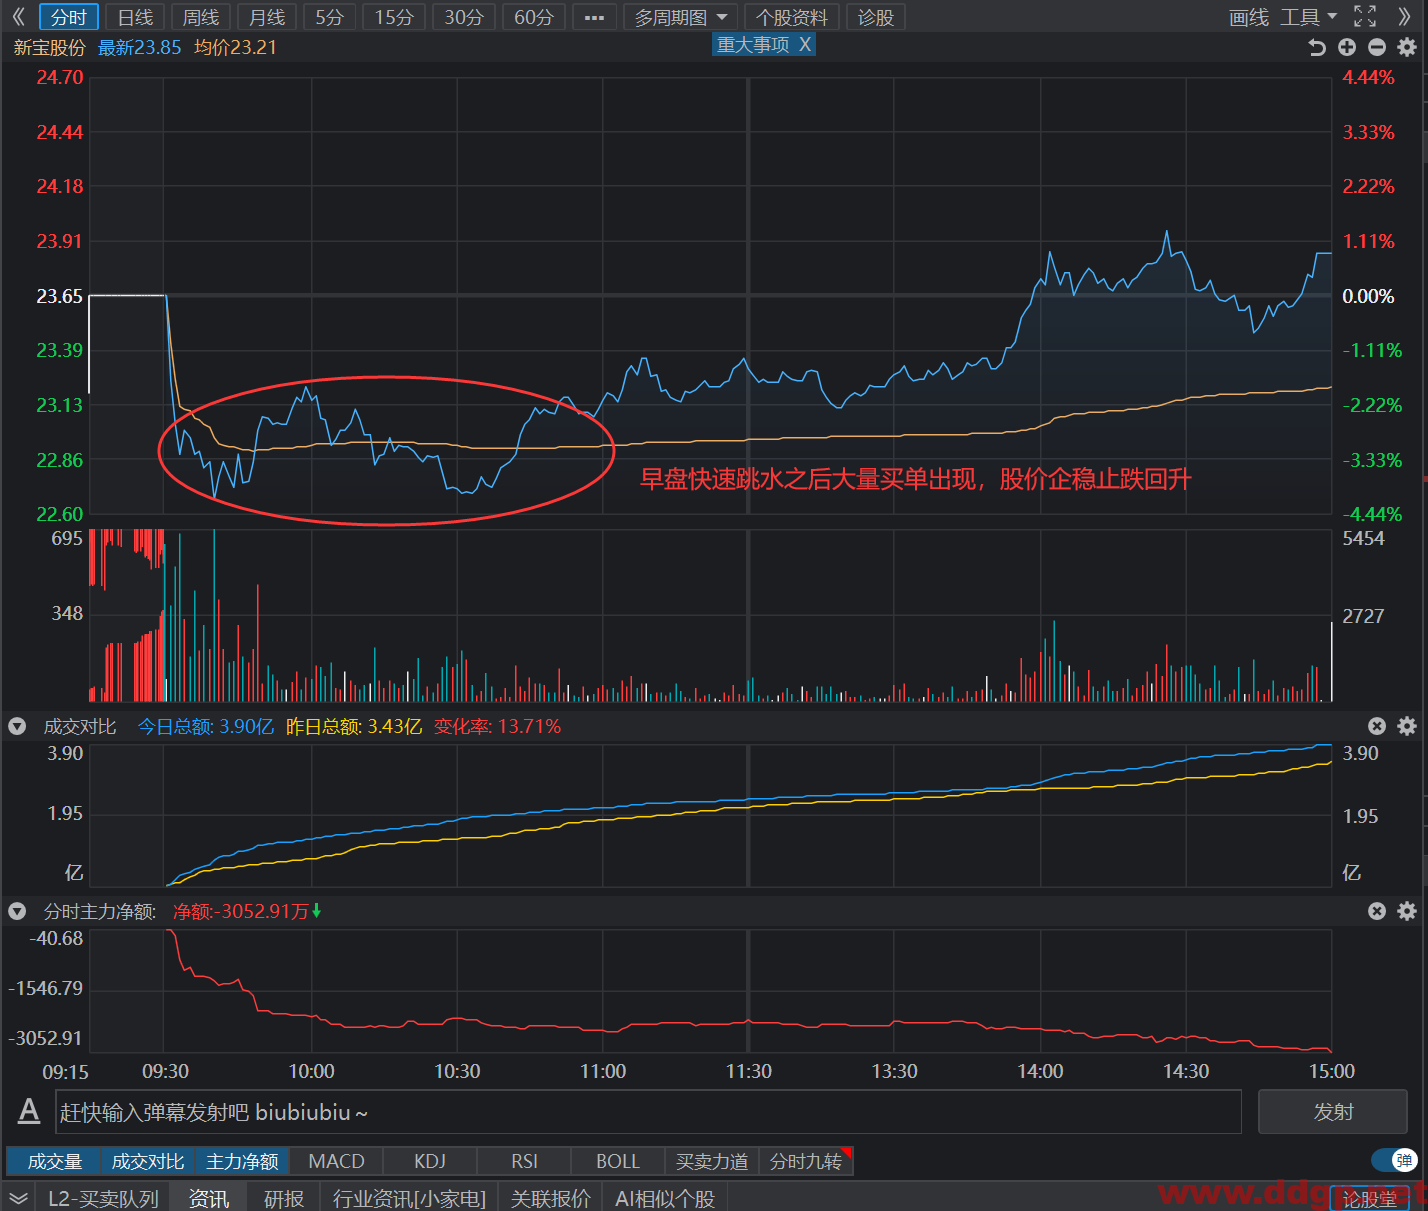Click the double left chevron at top left
This screenshot has height=1211, width=1428.
point(18,17)
